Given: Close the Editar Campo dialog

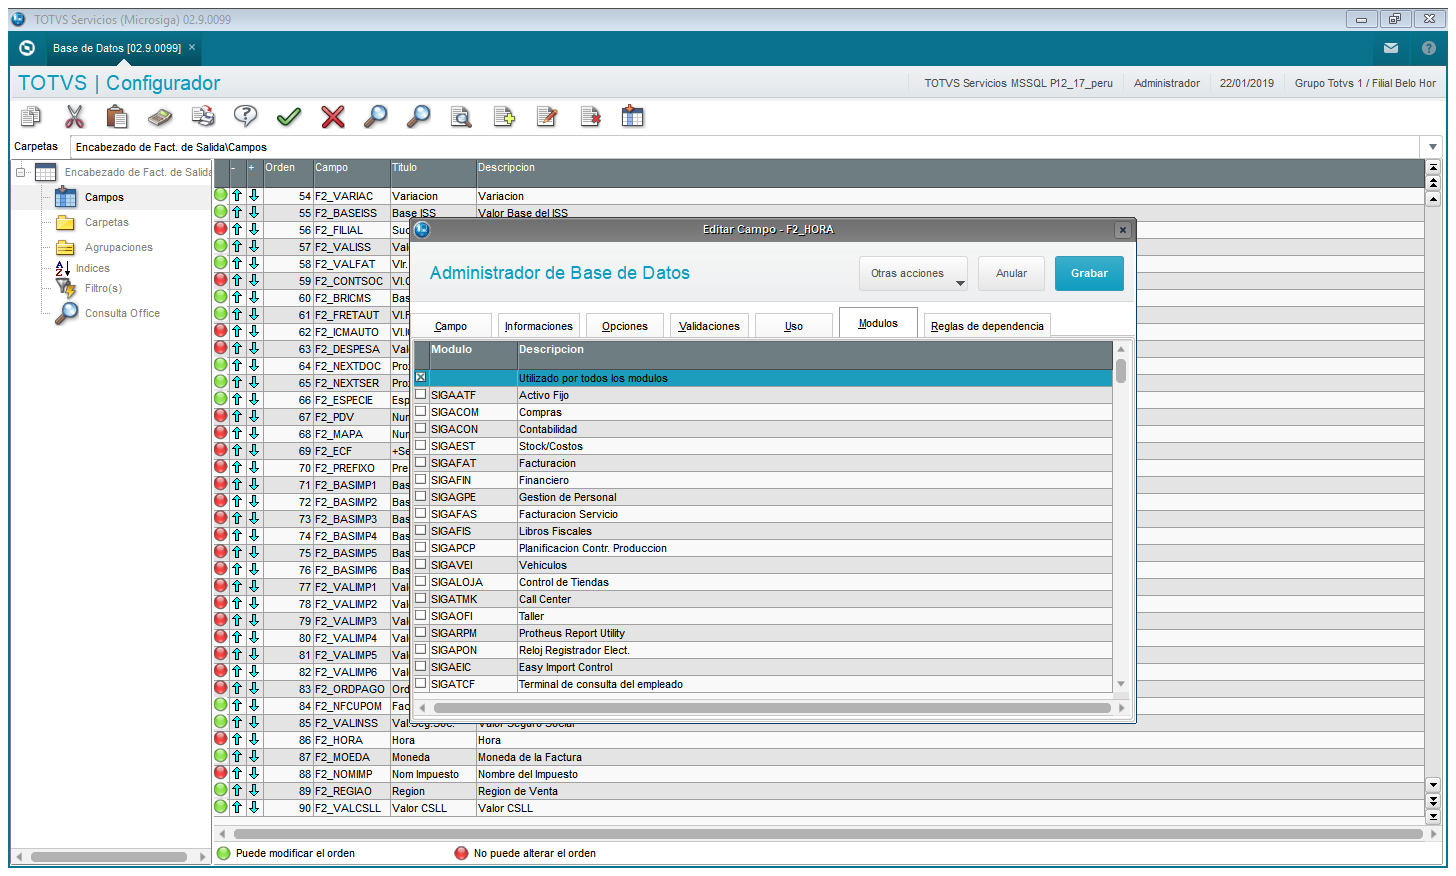Looking at the screenshot, I should coord(1123,230).
